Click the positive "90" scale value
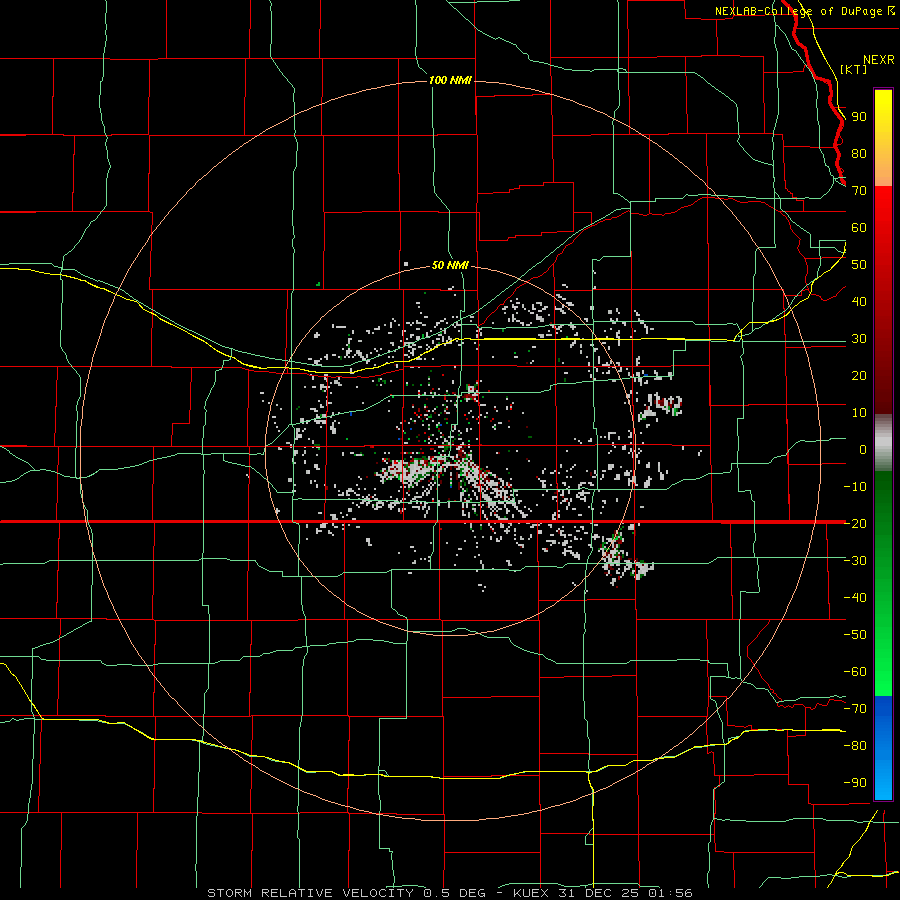The width and height of the screenshot is (900, 900). [x=859, y=117]
